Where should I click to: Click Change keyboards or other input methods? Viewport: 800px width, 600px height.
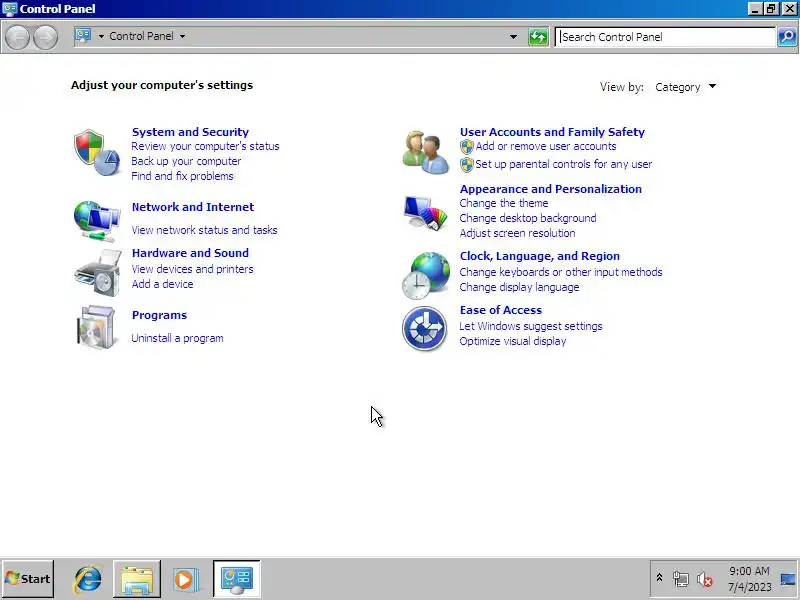[x=561, y=272]
